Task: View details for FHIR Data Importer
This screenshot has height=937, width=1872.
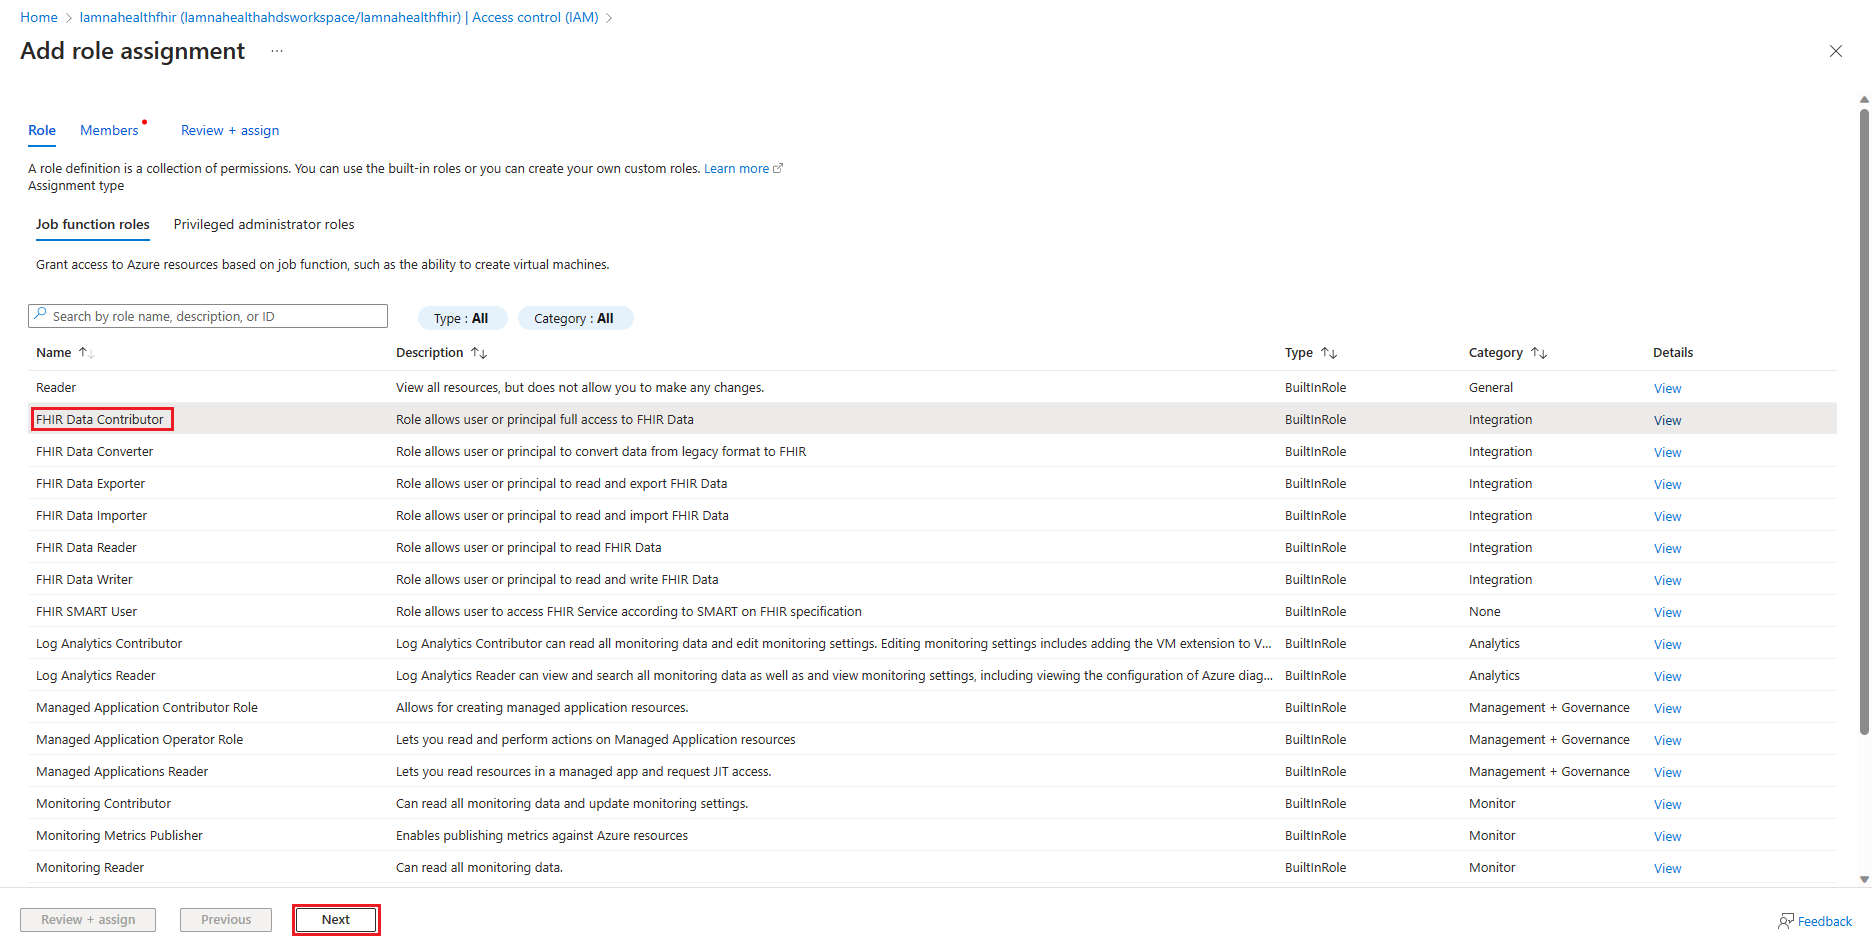Action: pos(1667,517)
